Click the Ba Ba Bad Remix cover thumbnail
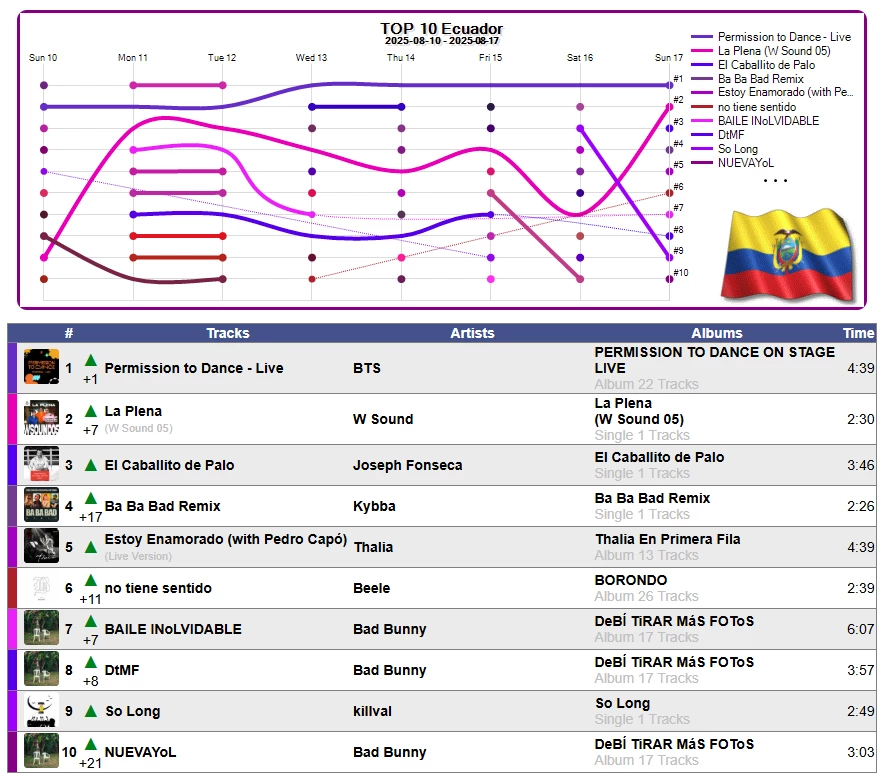This screenshot has width=883, height=778. click(x=41, y=505)
